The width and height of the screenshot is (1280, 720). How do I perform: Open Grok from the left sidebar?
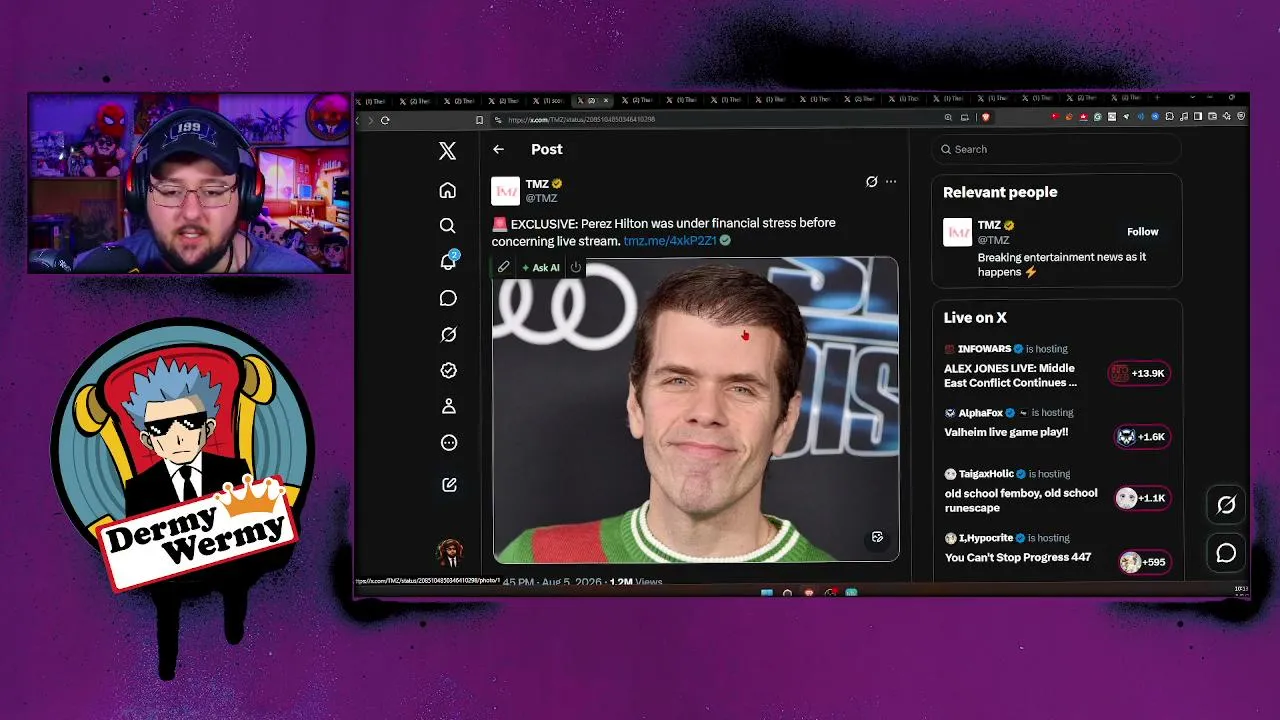(448, 334)
